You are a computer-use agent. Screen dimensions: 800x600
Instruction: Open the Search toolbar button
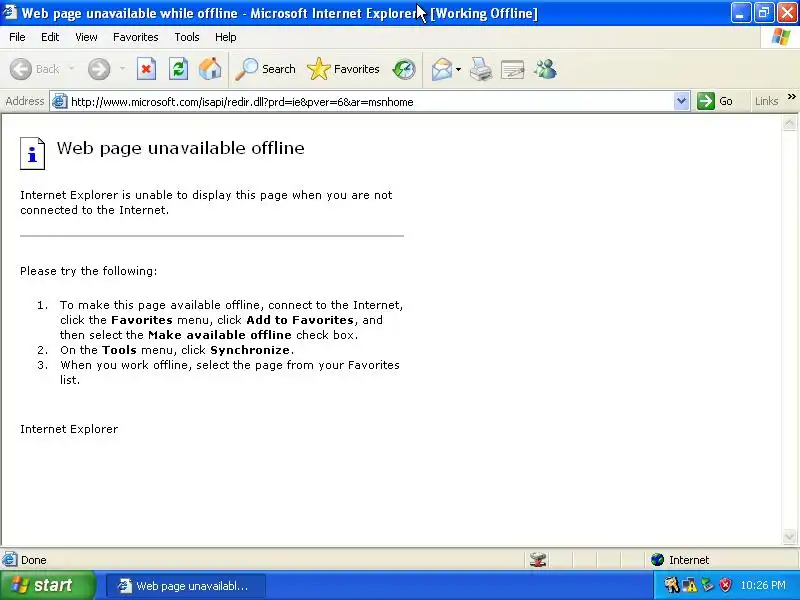pyautogui.click(x=265, y=69)
